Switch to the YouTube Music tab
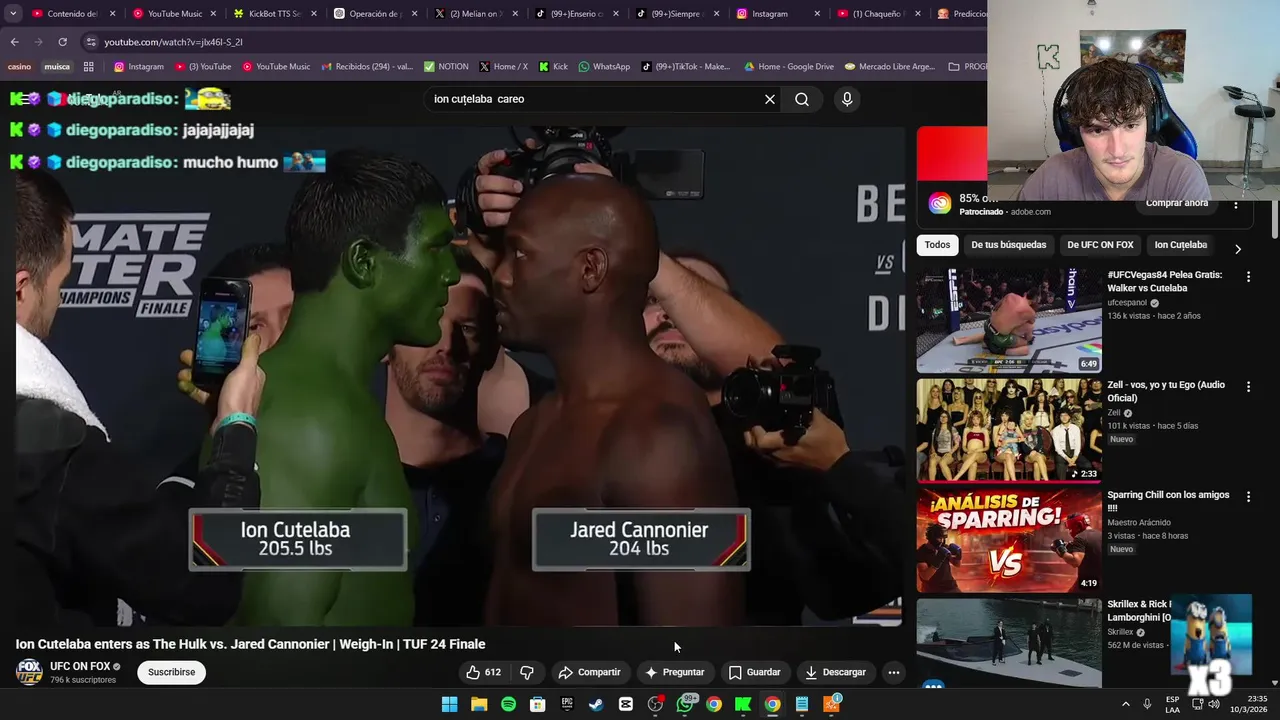Image resolution: width=1280 pixels, height=720 pixels. 166,14
